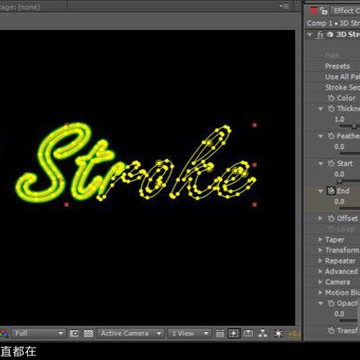Screen dimensions: 360x360
Task: Toggle the Transfer Mode stopwatch
Action: 331,331
